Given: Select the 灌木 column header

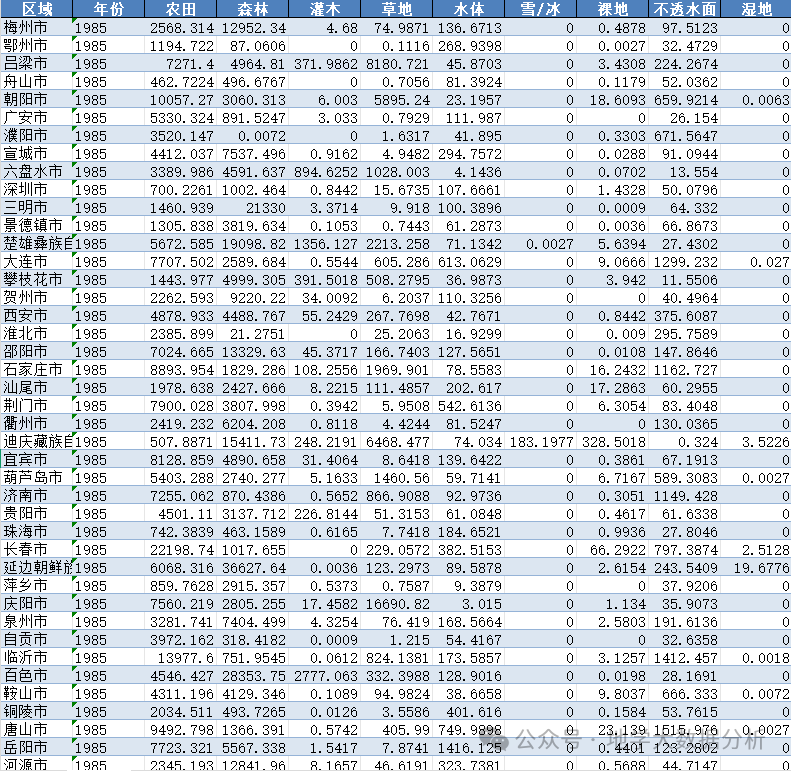Looking at the screenshot, I should tap(325, 9).
